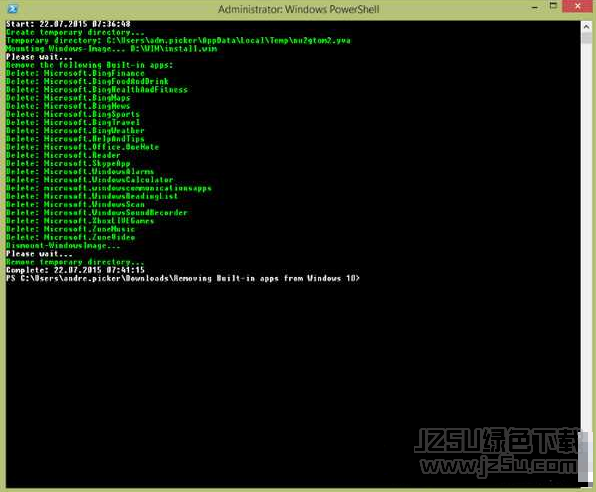Click the 'Delete: Microsoft.WindowsScan' line
This screenshot has width=596, height=492.
pos(75,205)
